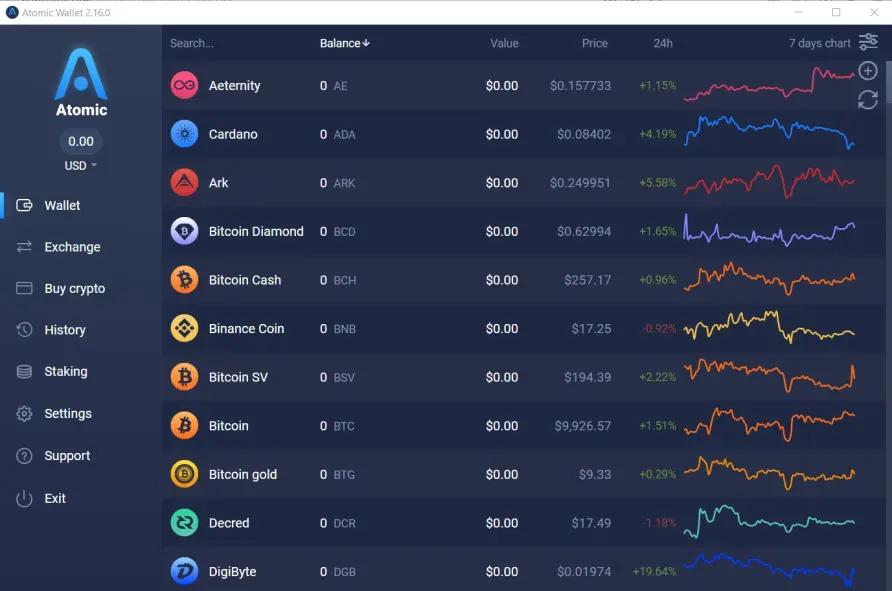
Task: Click the Cardano 7-day chart
Action: click(x=769, y=133)
